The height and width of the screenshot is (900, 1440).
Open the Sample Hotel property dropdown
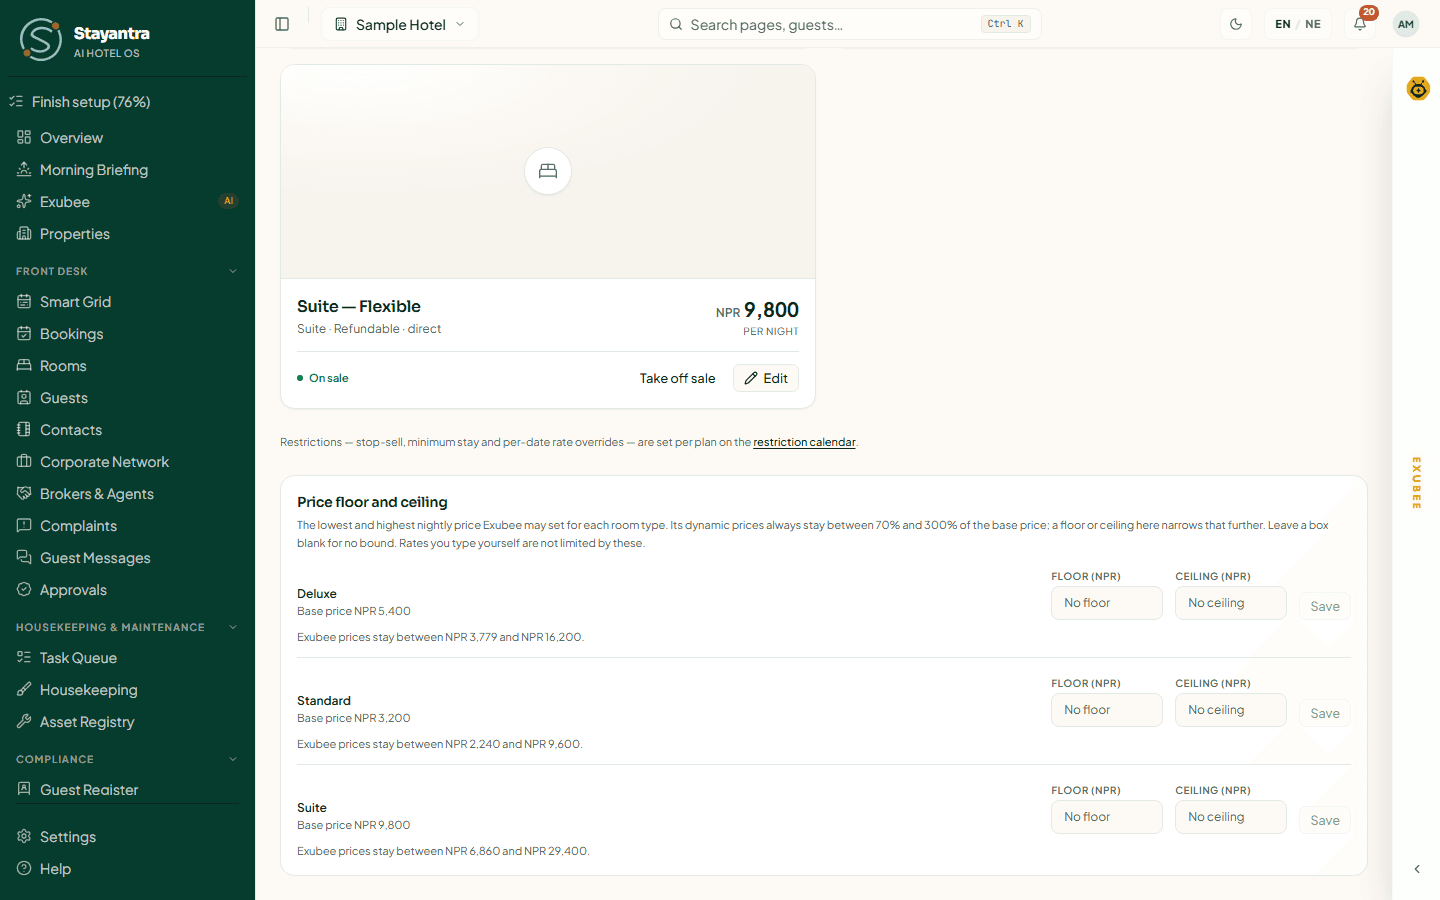pyautogui.click(x=400, y=24)
